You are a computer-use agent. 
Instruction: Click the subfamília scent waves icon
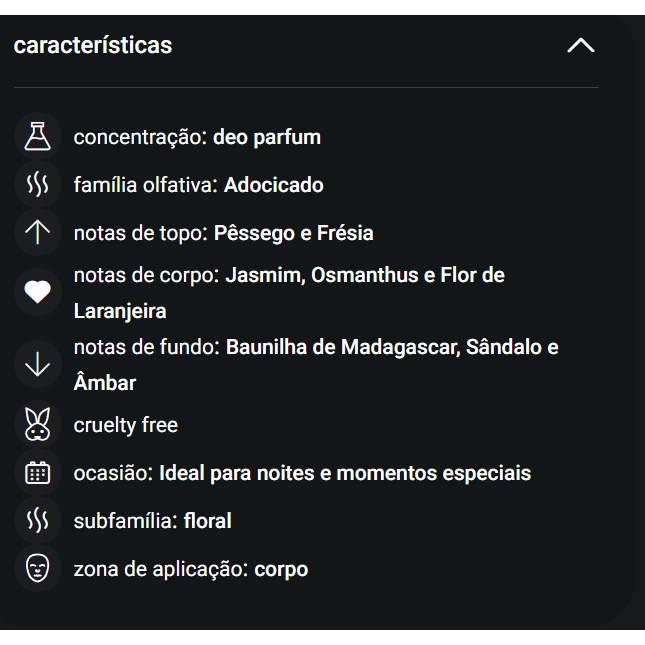(x=37, y=521)
